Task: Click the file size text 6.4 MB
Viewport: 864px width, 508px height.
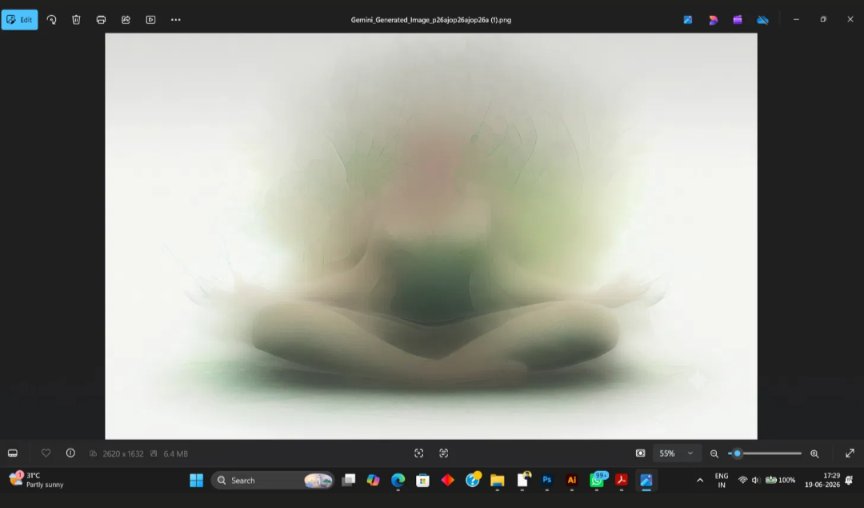Action: [175, 453]
